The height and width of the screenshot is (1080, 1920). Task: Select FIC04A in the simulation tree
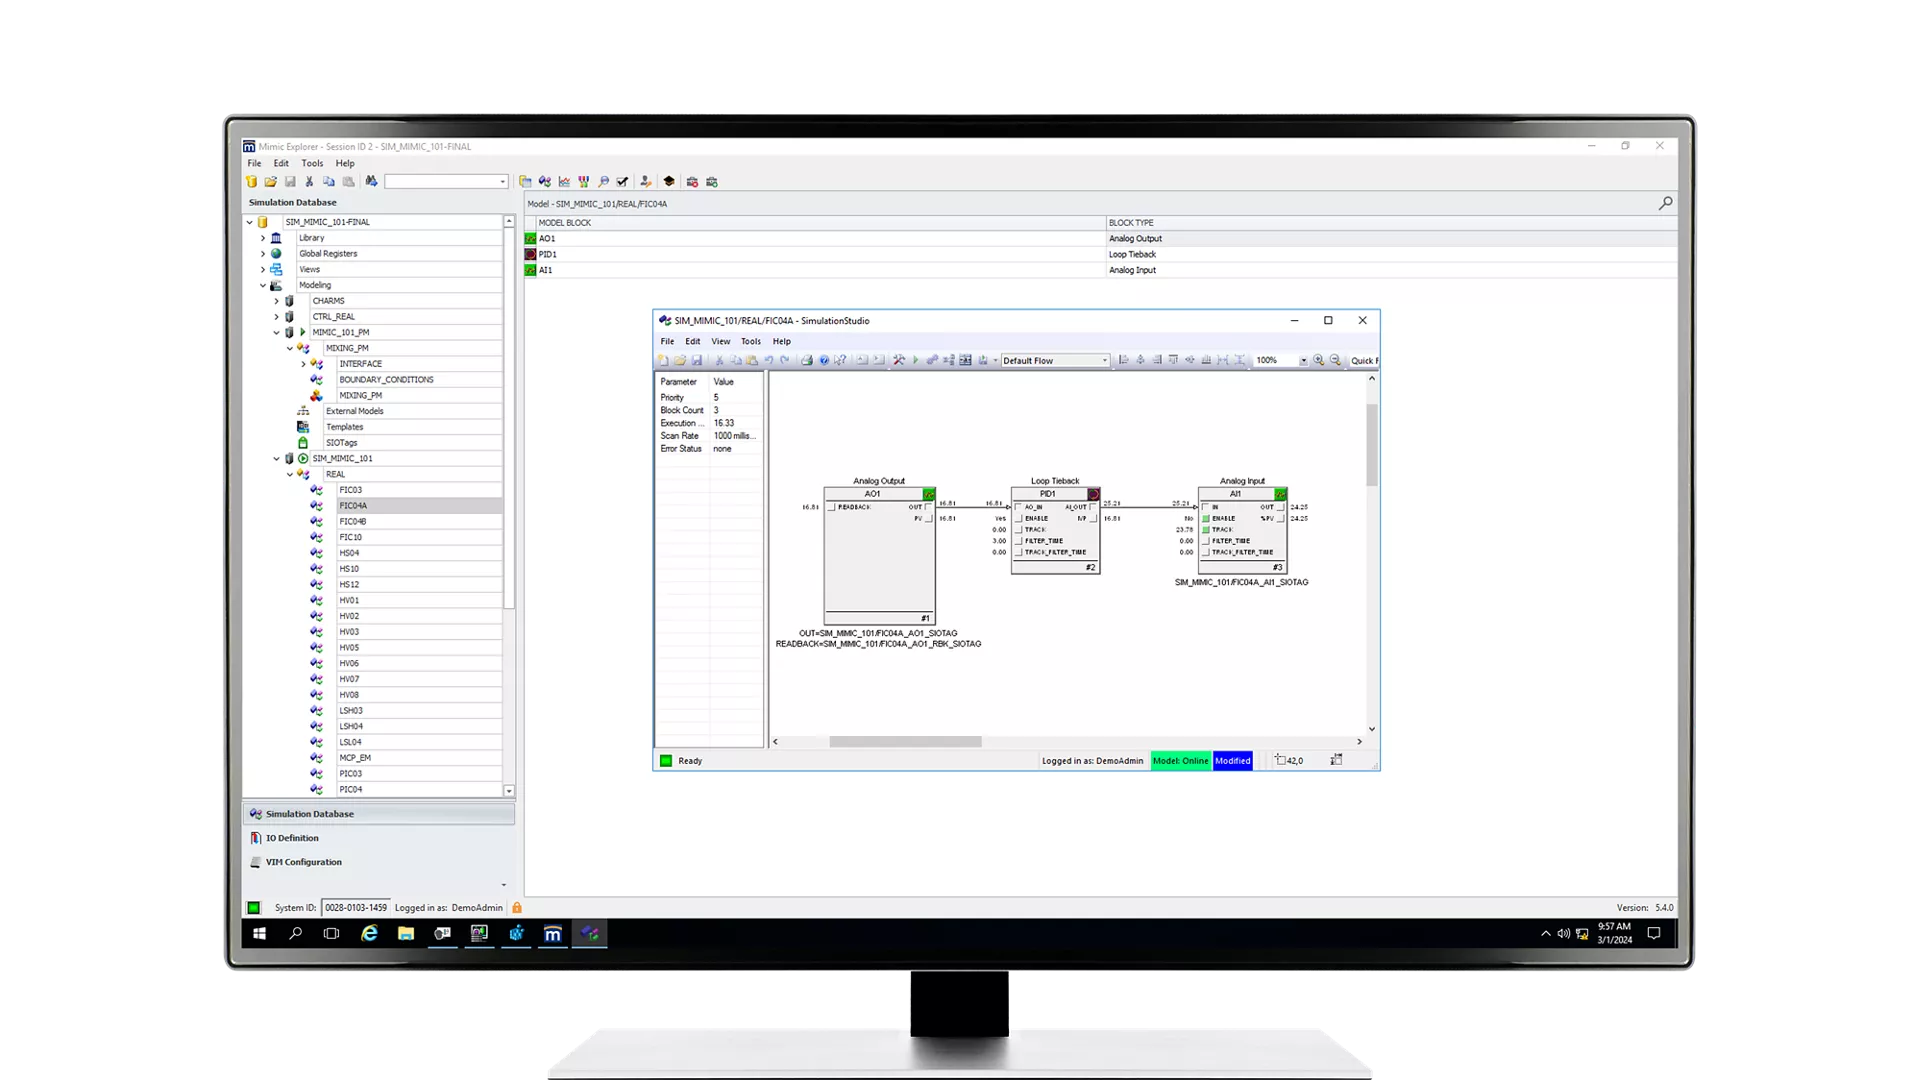pos(352,505)
